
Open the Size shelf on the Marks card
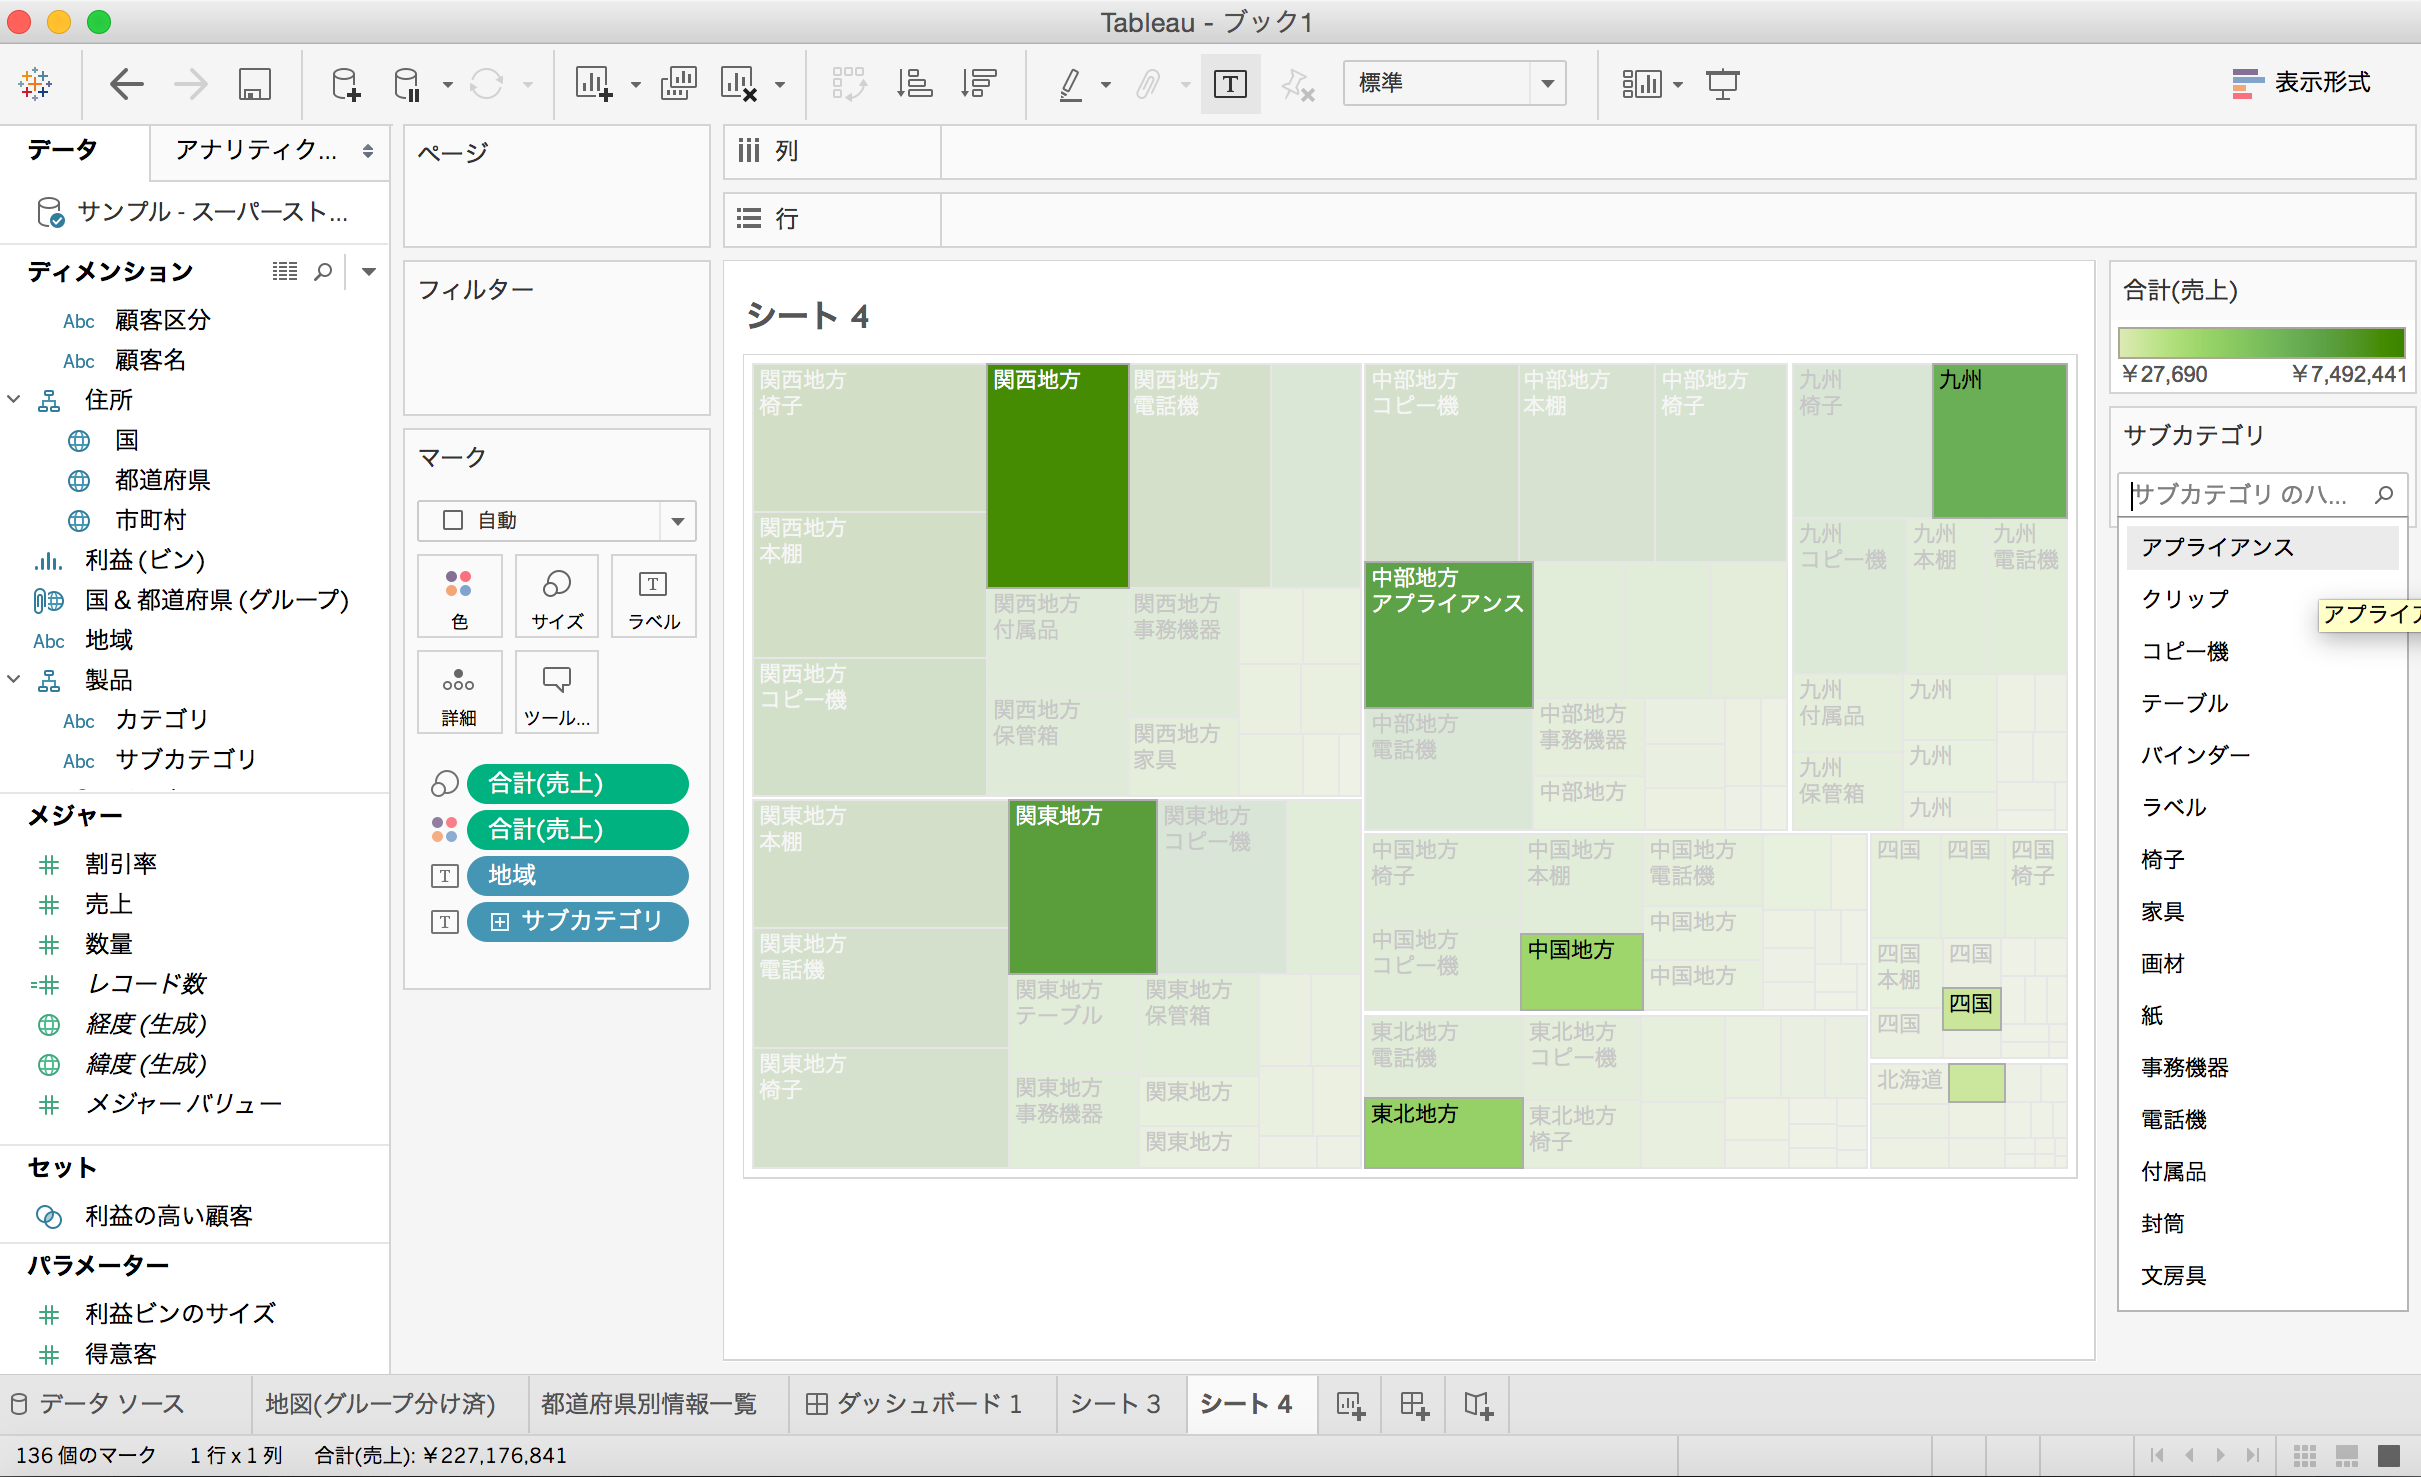click(556, 596)
